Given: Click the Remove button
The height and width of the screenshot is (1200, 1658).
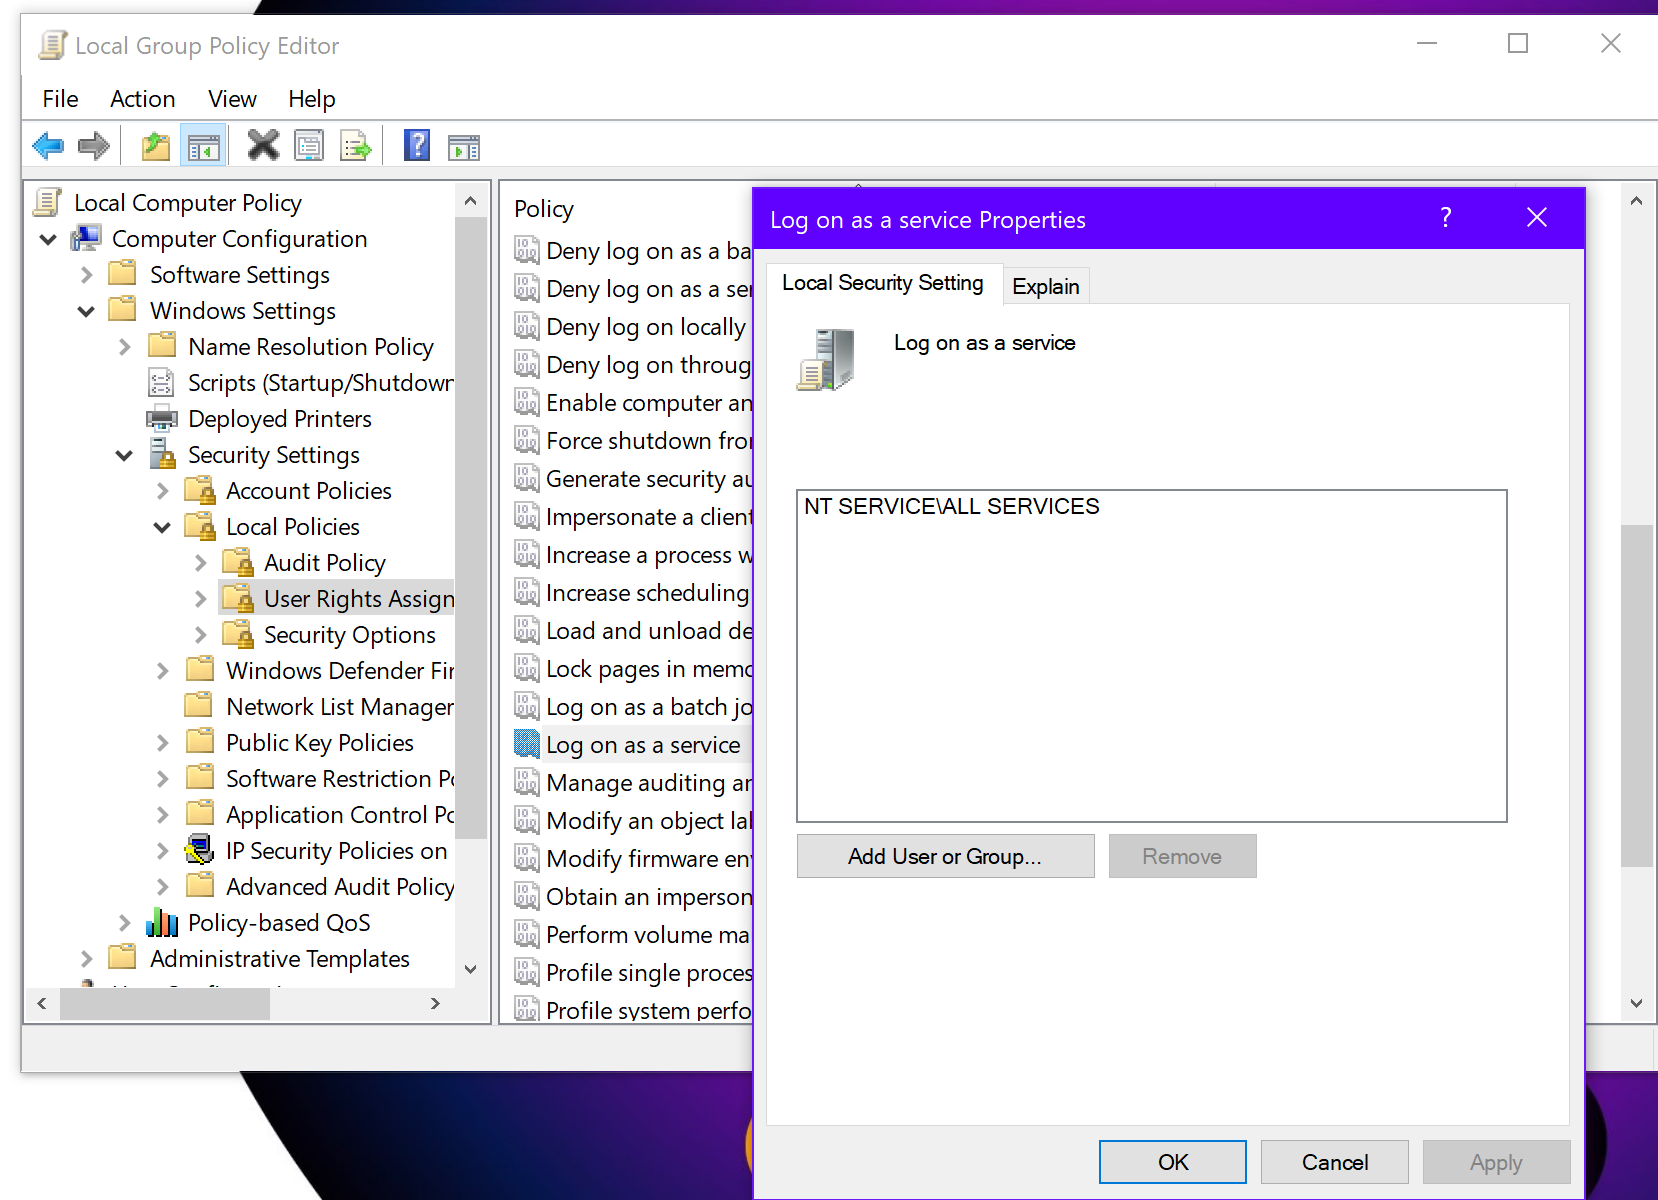Looking at the screenshot, I should [x=1182, y=856].
